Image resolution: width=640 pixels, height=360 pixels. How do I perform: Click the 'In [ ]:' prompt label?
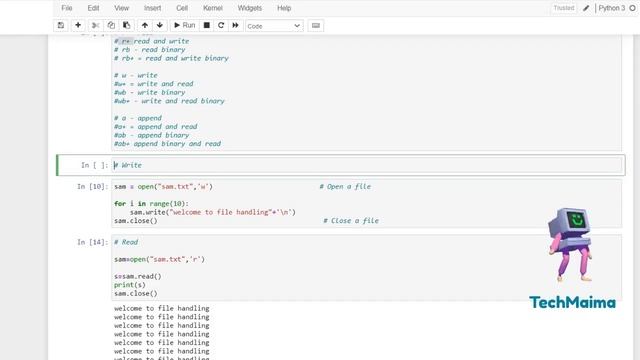94,165
